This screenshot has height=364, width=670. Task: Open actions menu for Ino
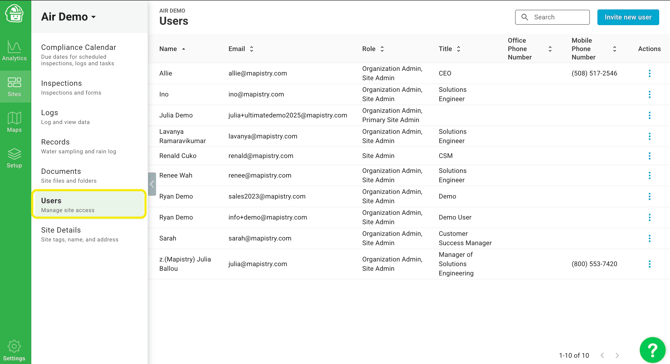(x=649, y=94)
